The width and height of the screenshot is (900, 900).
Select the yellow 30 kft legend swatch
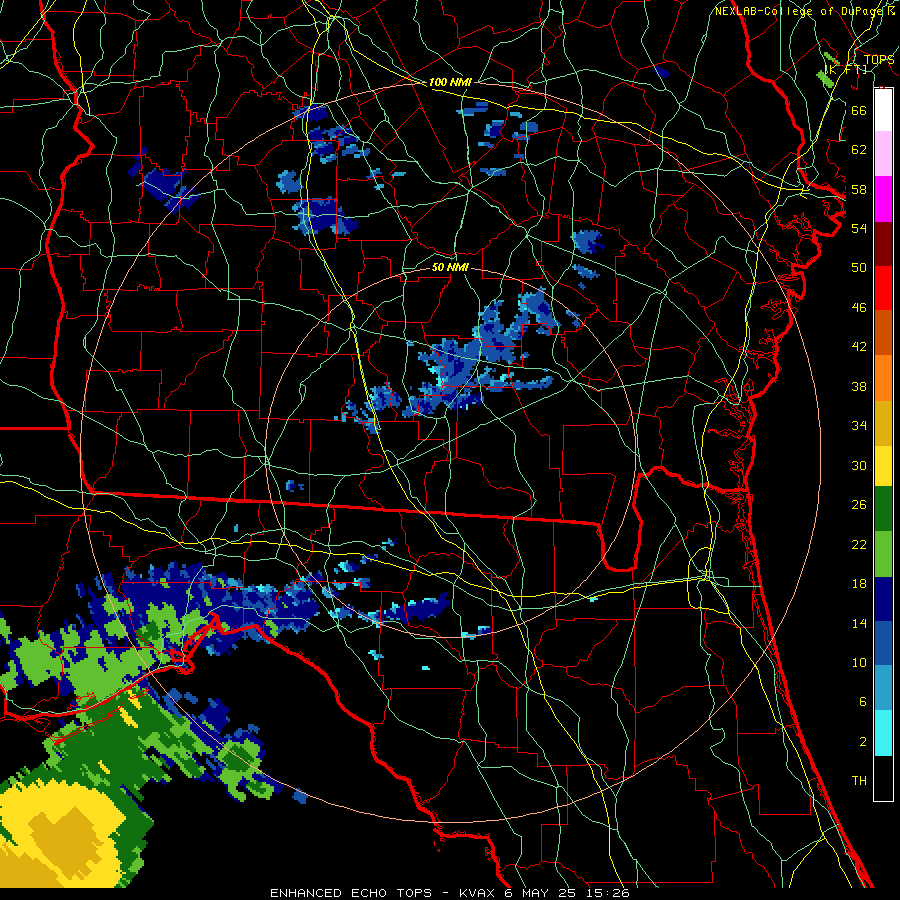point(883,465)
